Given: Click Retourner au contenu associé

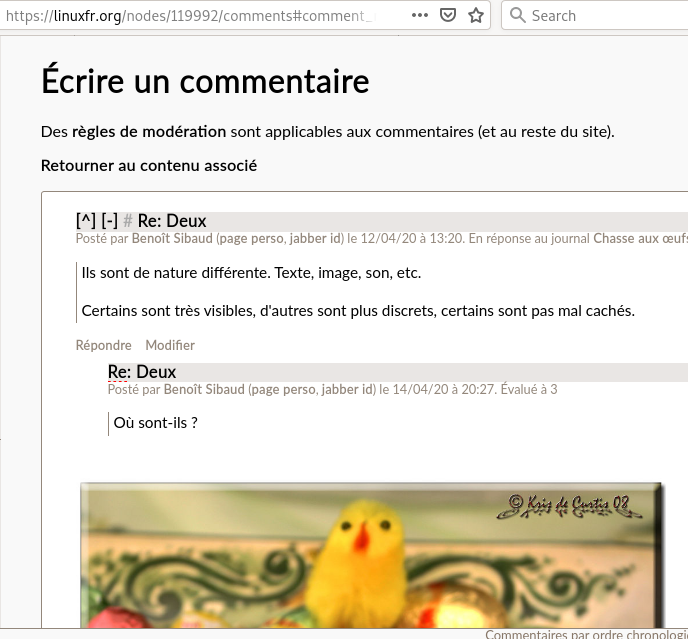Looking at the screenshot, I should click(x=149, y=165).
